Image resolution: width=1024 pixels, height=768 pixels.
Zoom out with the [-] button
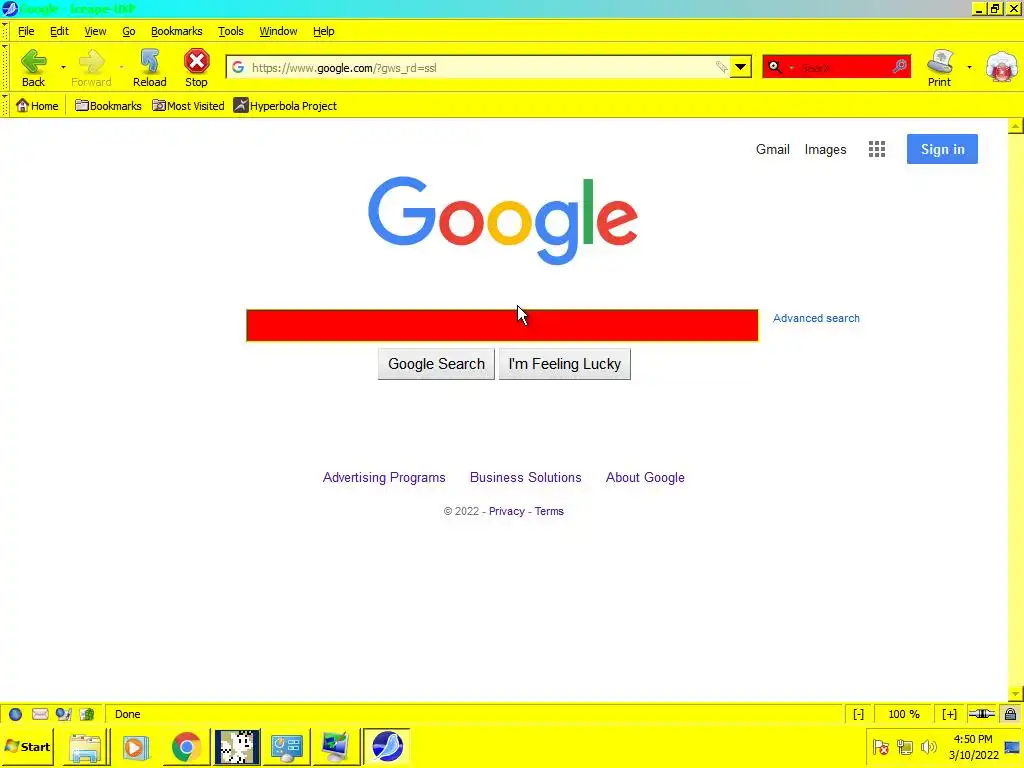[858, 714]
